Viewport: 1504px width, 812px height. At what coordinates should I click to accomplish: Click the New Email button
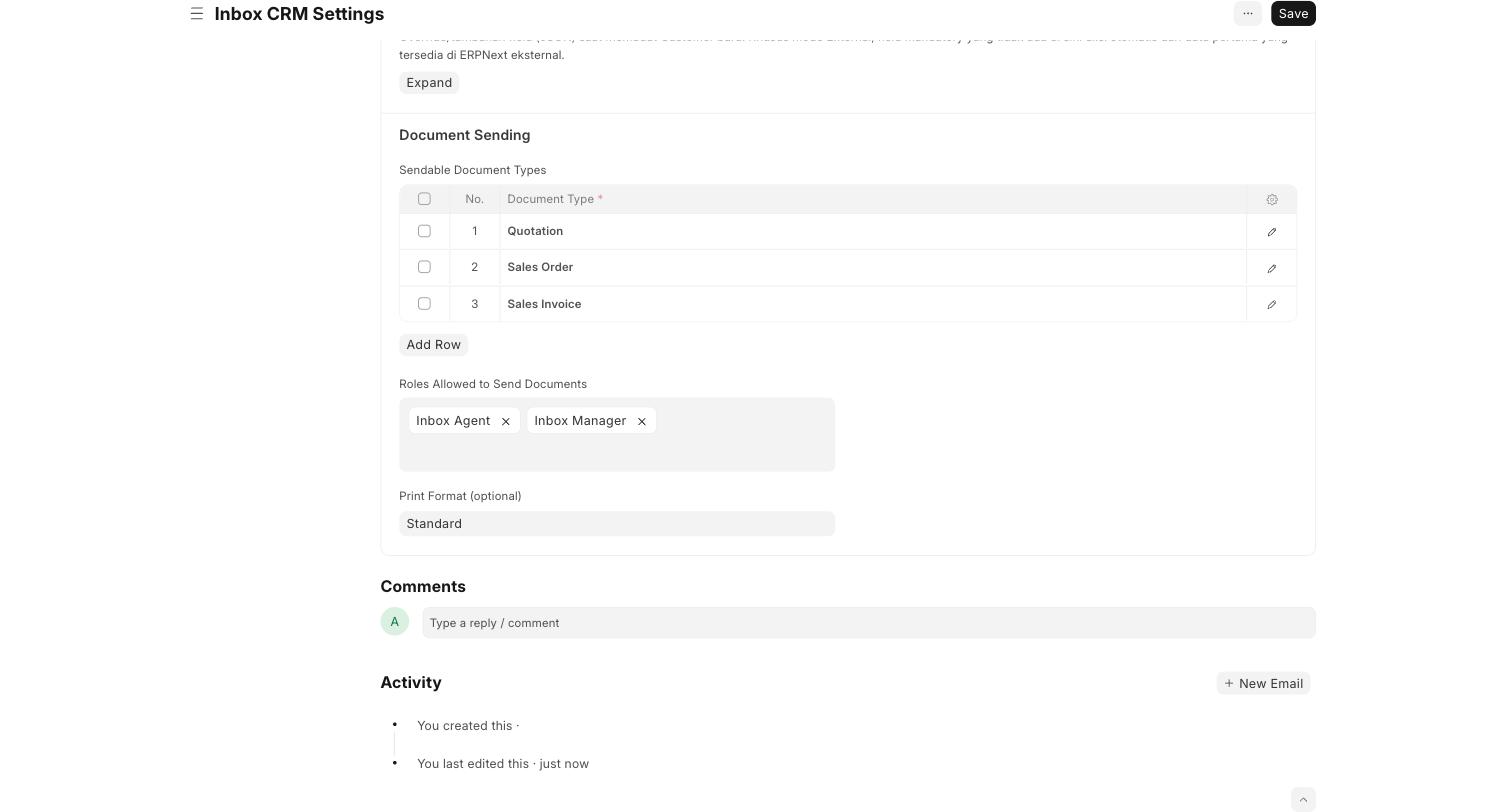1264,684
